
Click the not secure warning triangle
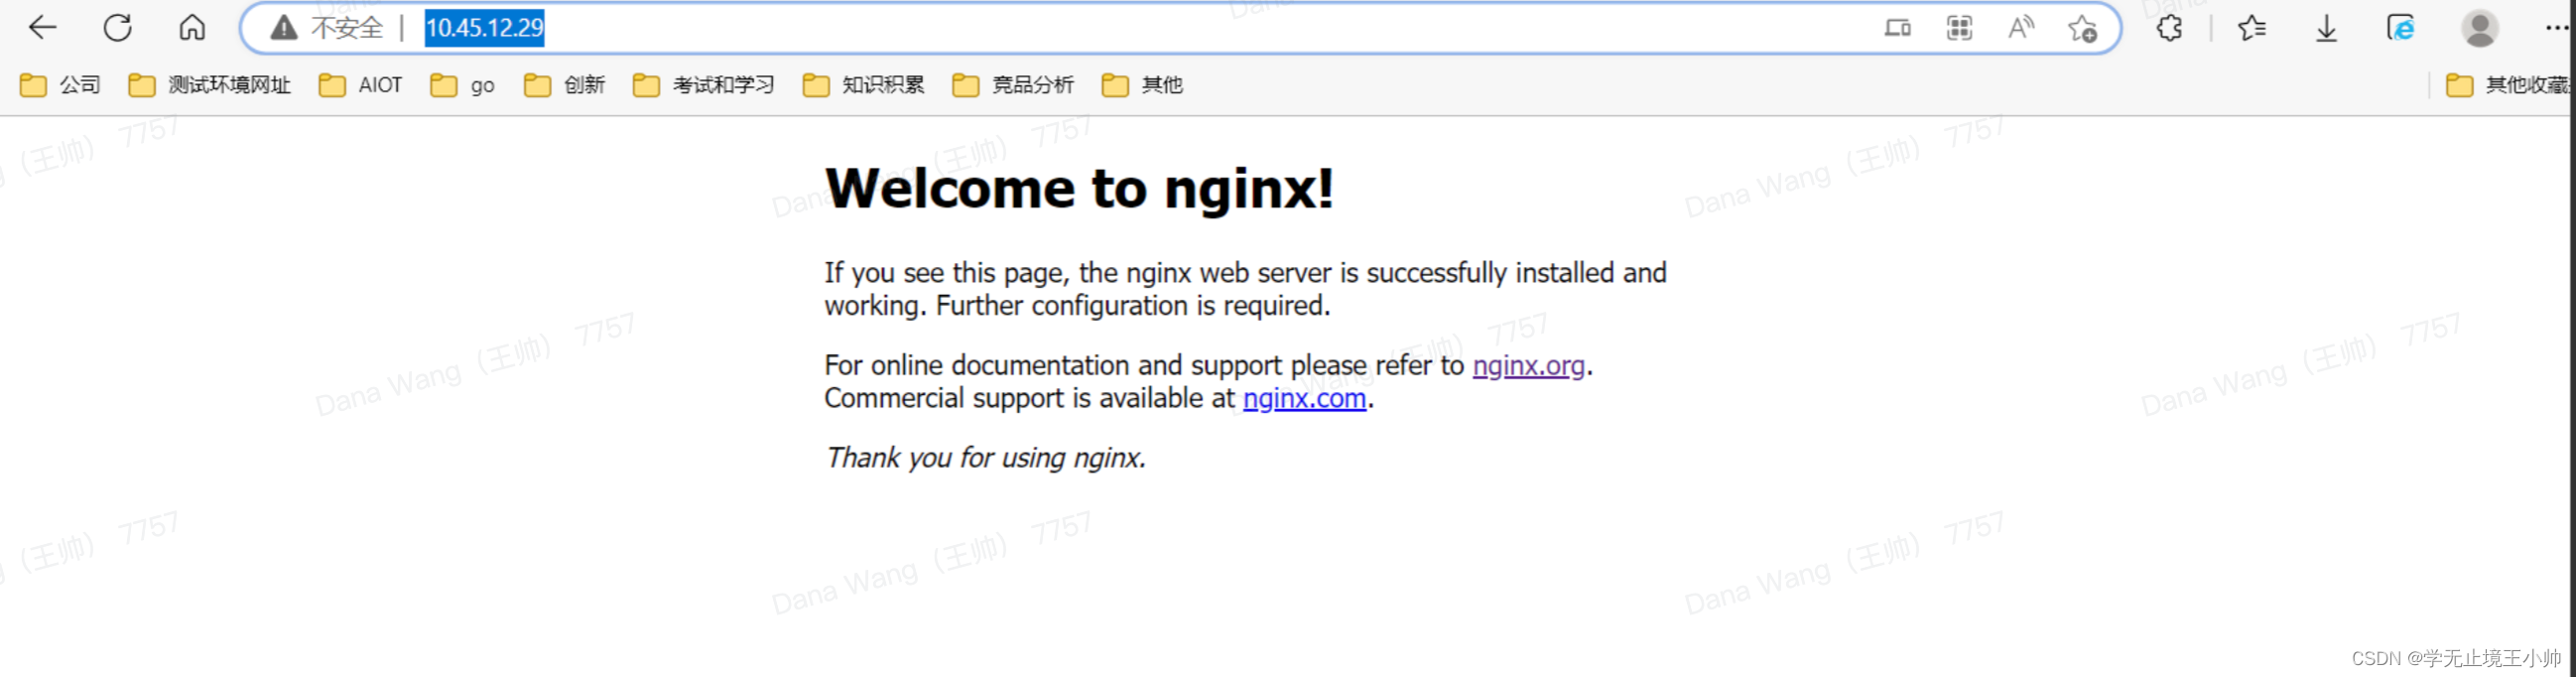tap(284, 28)
